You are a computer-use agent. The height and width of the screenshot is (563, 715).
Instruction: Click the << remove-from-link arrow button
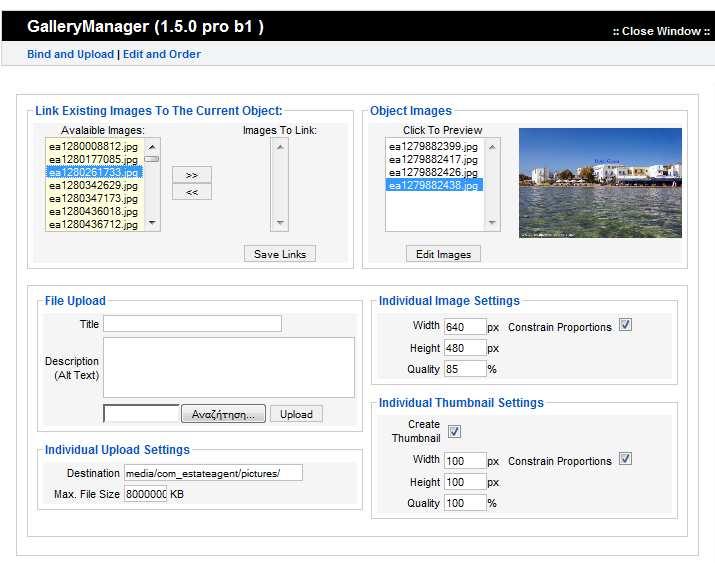(192, 192)
